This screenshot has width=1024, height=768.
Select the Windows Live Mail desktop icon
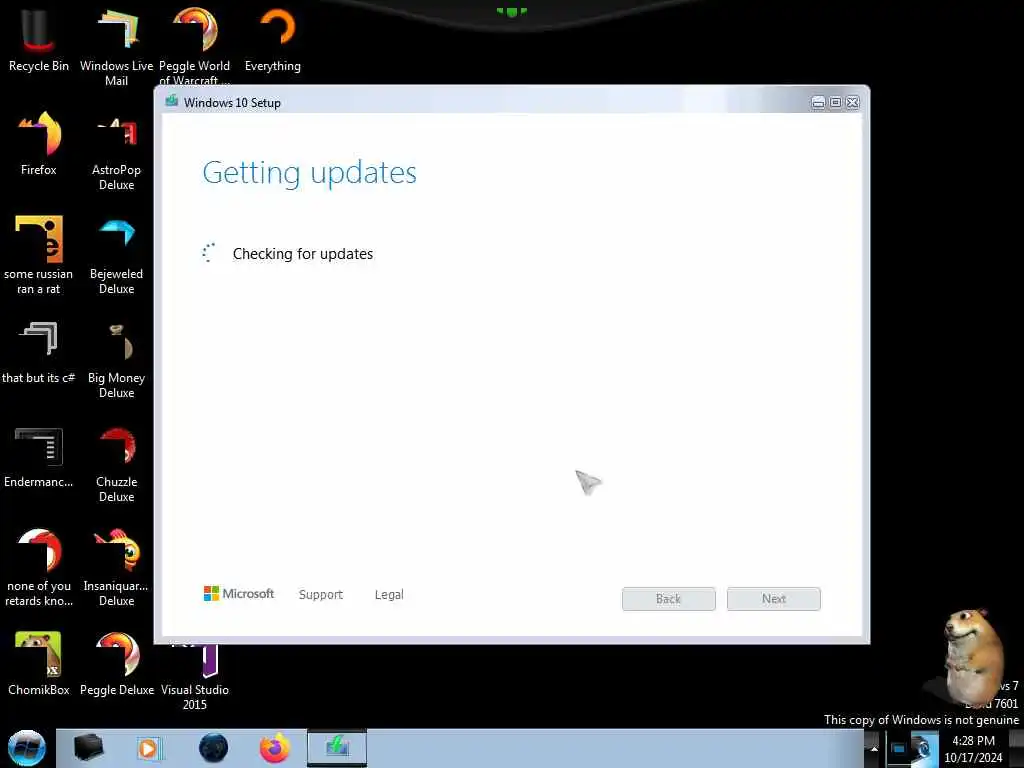click(116, 47)
